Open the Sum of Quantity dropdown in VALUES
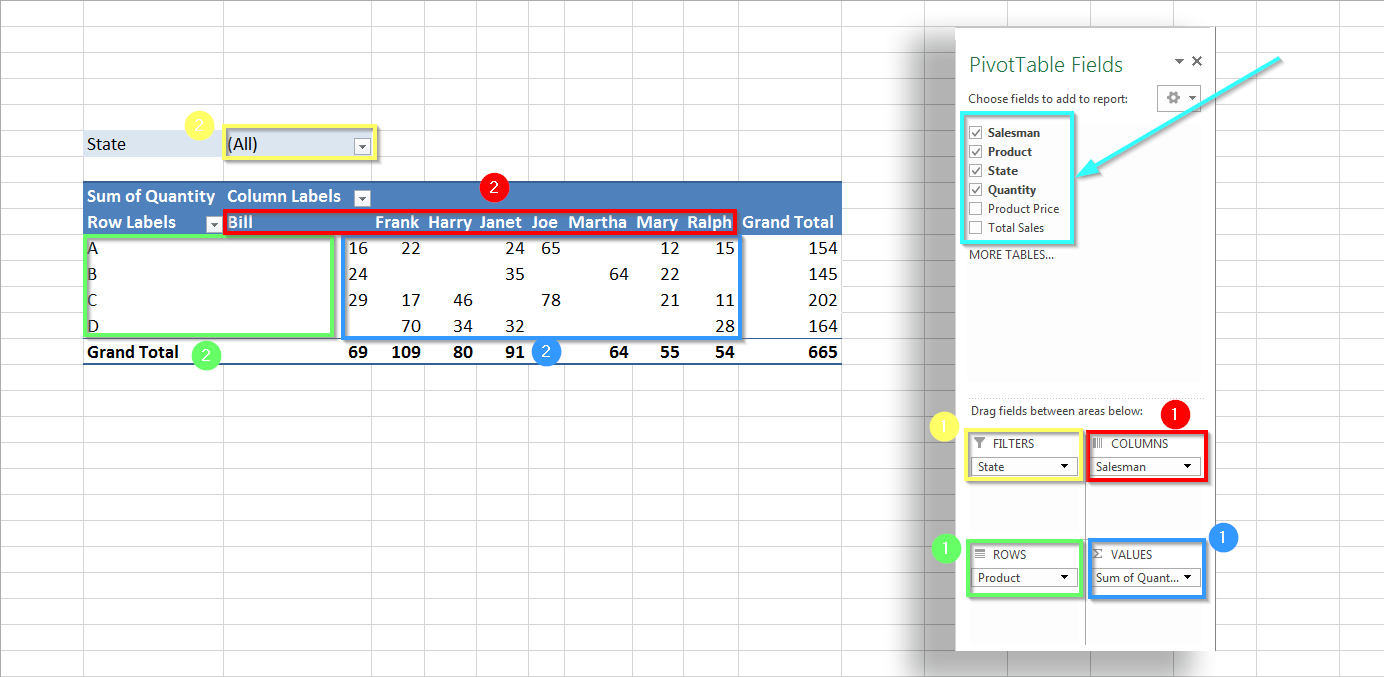The height and width of the screenshot is (677, 1384). point(1188,578)
